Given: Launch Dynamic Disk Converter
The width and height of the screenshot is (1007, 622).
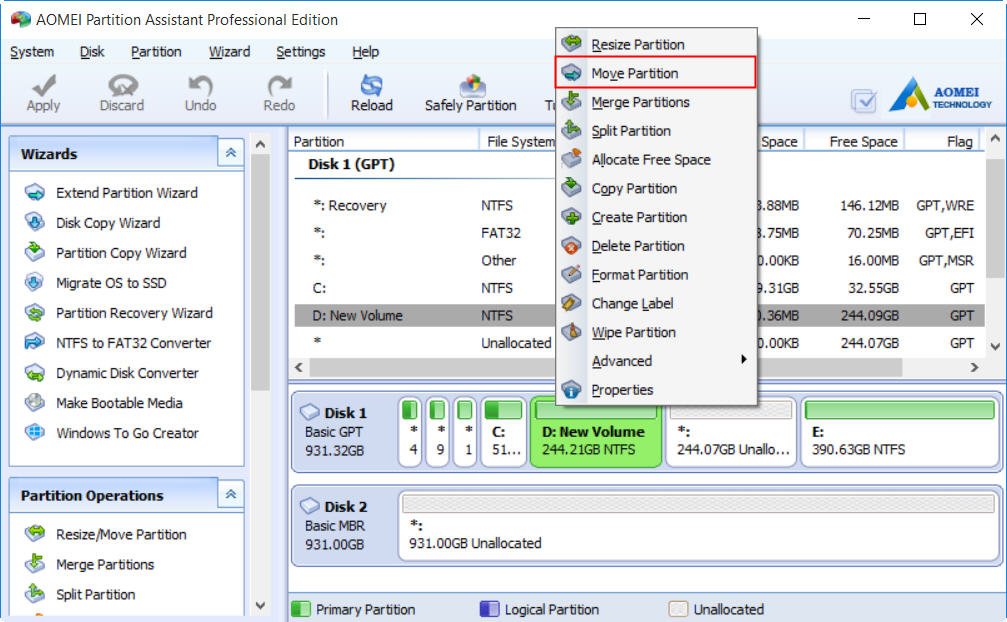Looking at the screenshot, I should pyautogui.click(x=127, y=373).
